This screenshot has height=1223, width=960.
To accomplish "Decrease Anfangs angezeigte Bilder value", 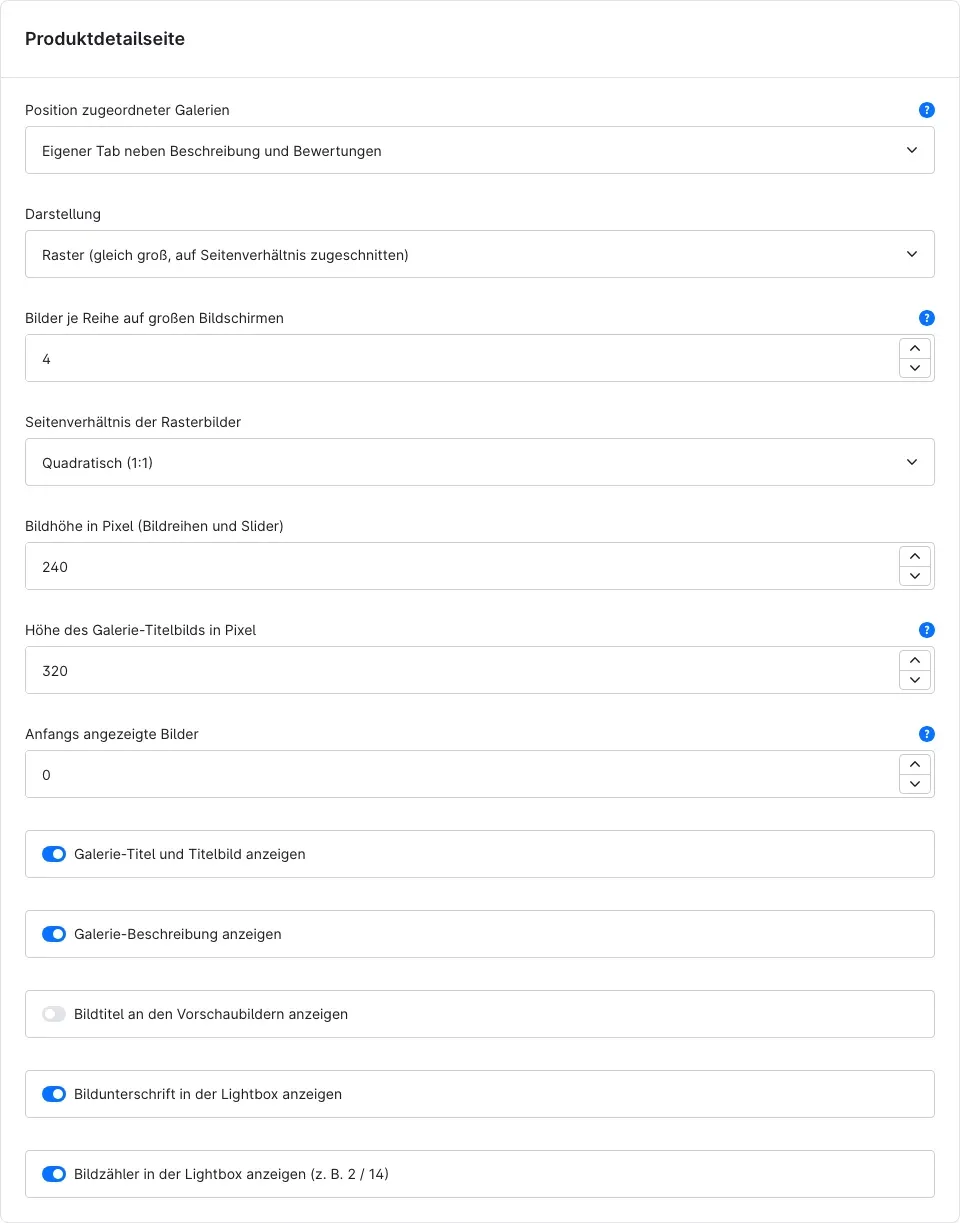I will tap(915, 784).
